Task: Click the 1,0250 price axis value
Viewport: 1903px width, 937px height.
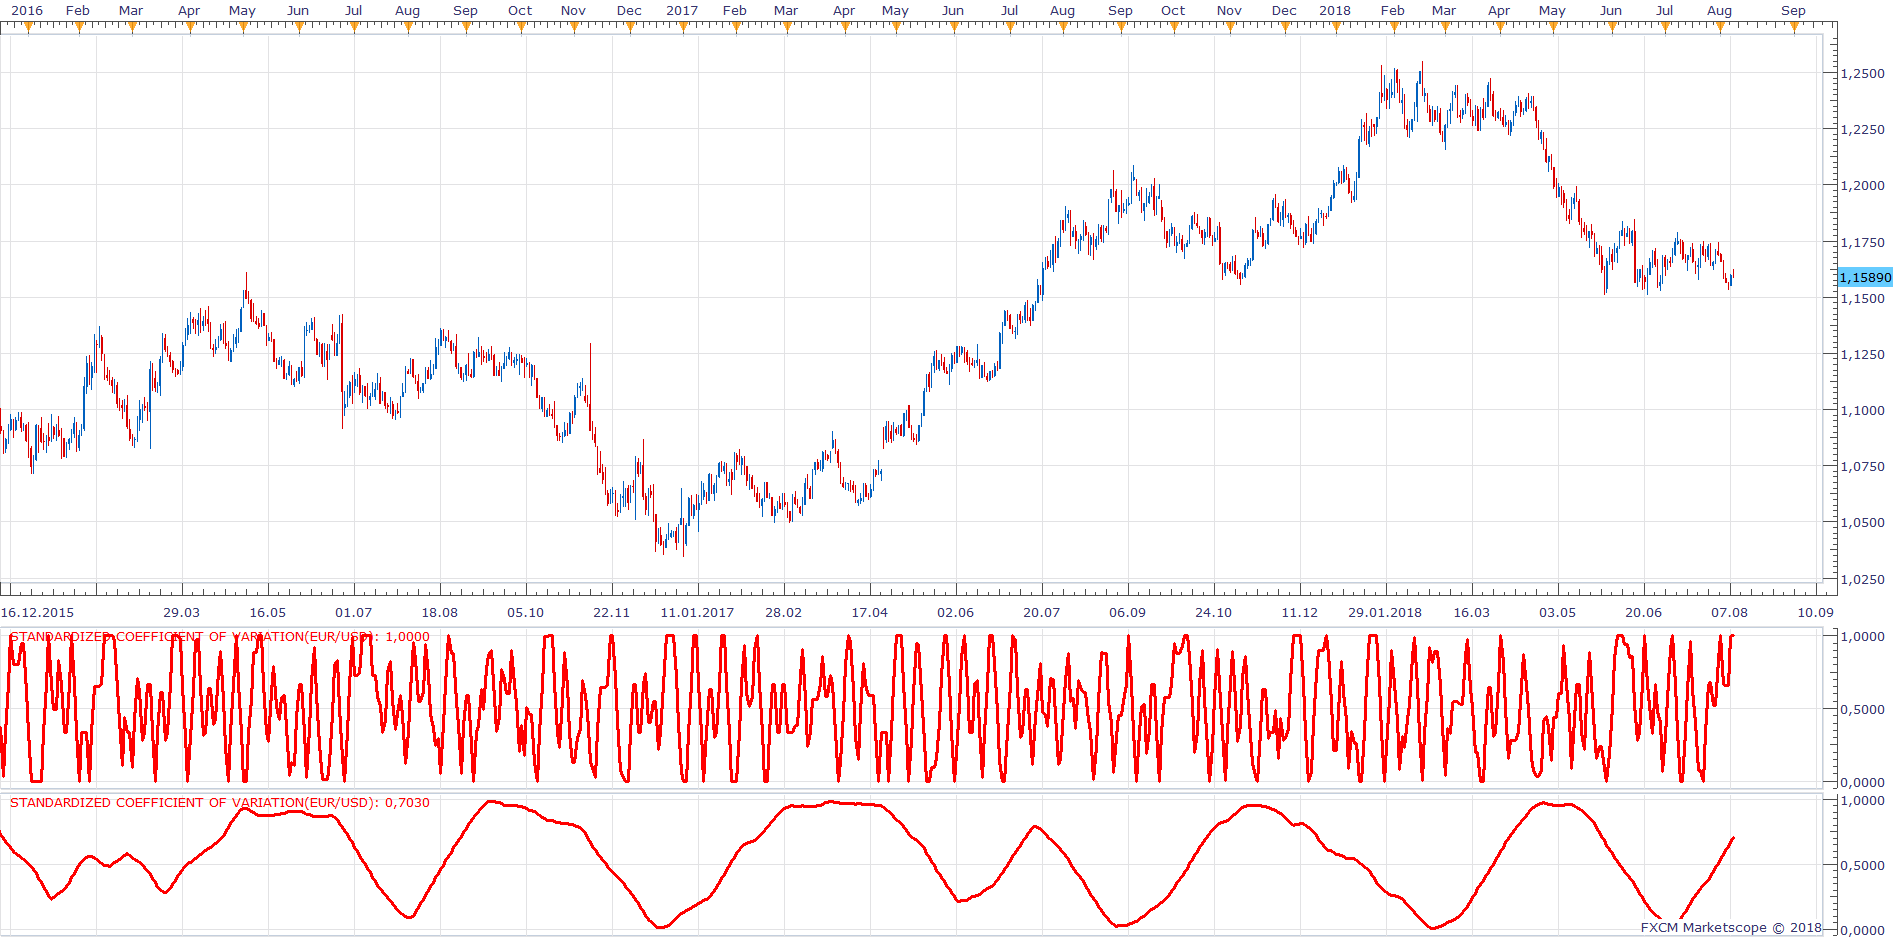Action: 1863,579
